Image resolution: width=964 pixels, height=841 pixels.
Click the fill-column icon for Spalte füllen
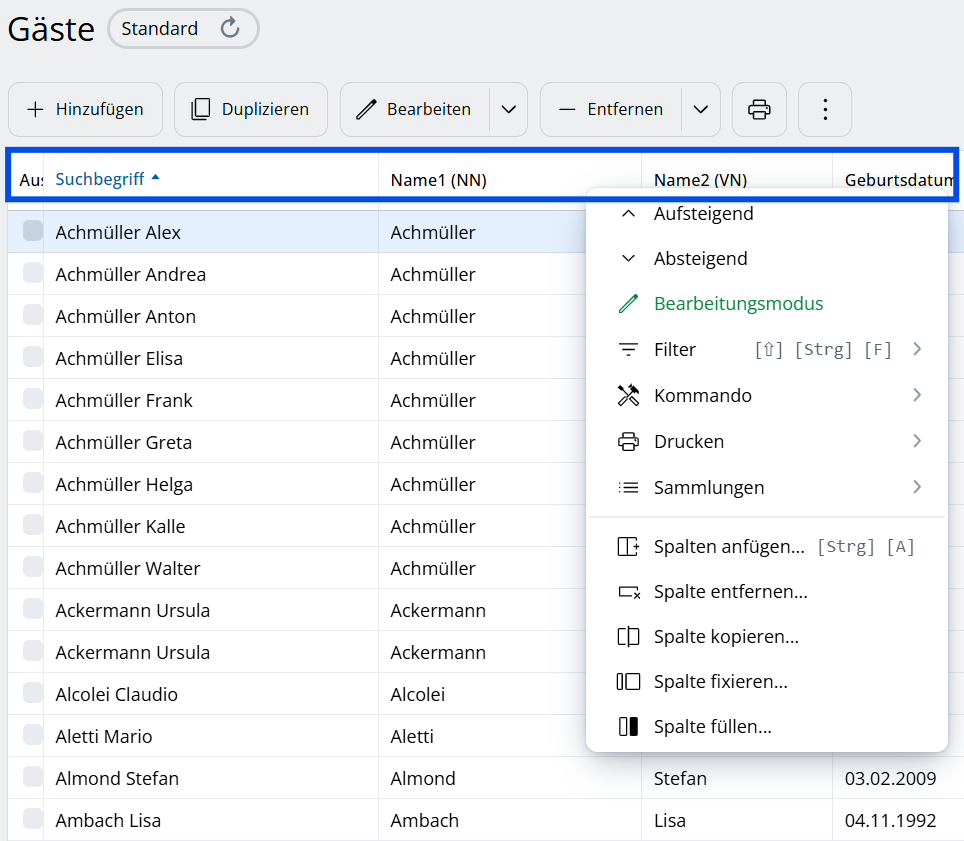click(628, 727)
